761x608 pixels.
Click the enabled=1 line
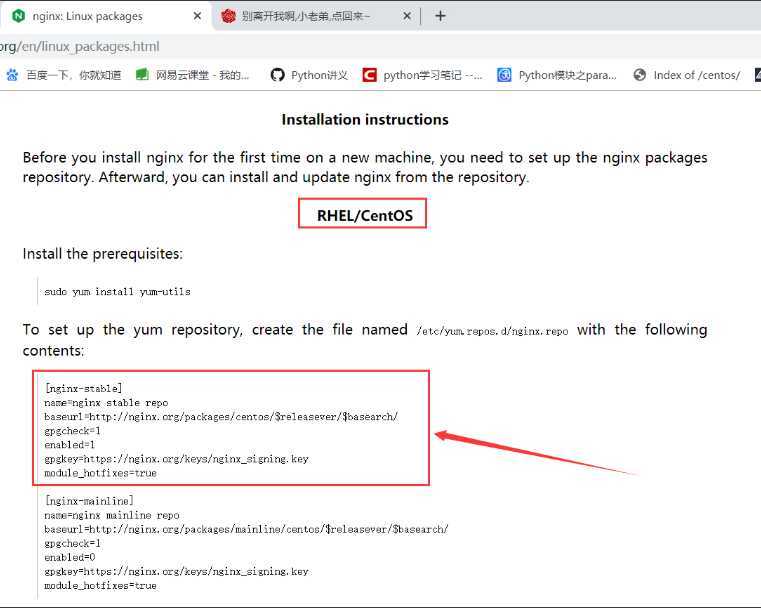click(69, 444)
